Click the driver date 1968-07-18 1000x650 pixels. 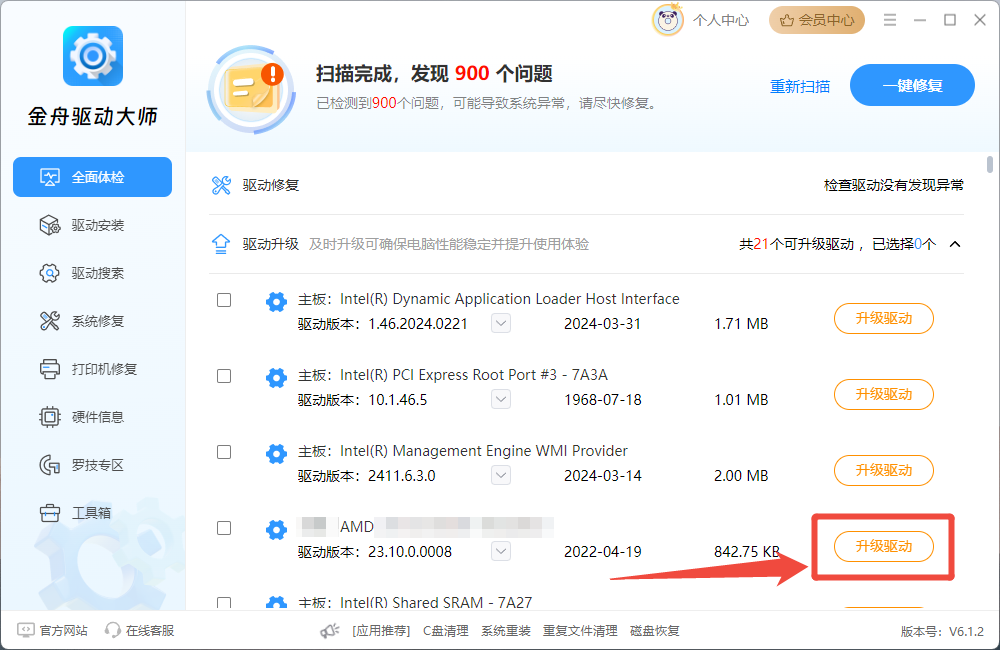603,400
